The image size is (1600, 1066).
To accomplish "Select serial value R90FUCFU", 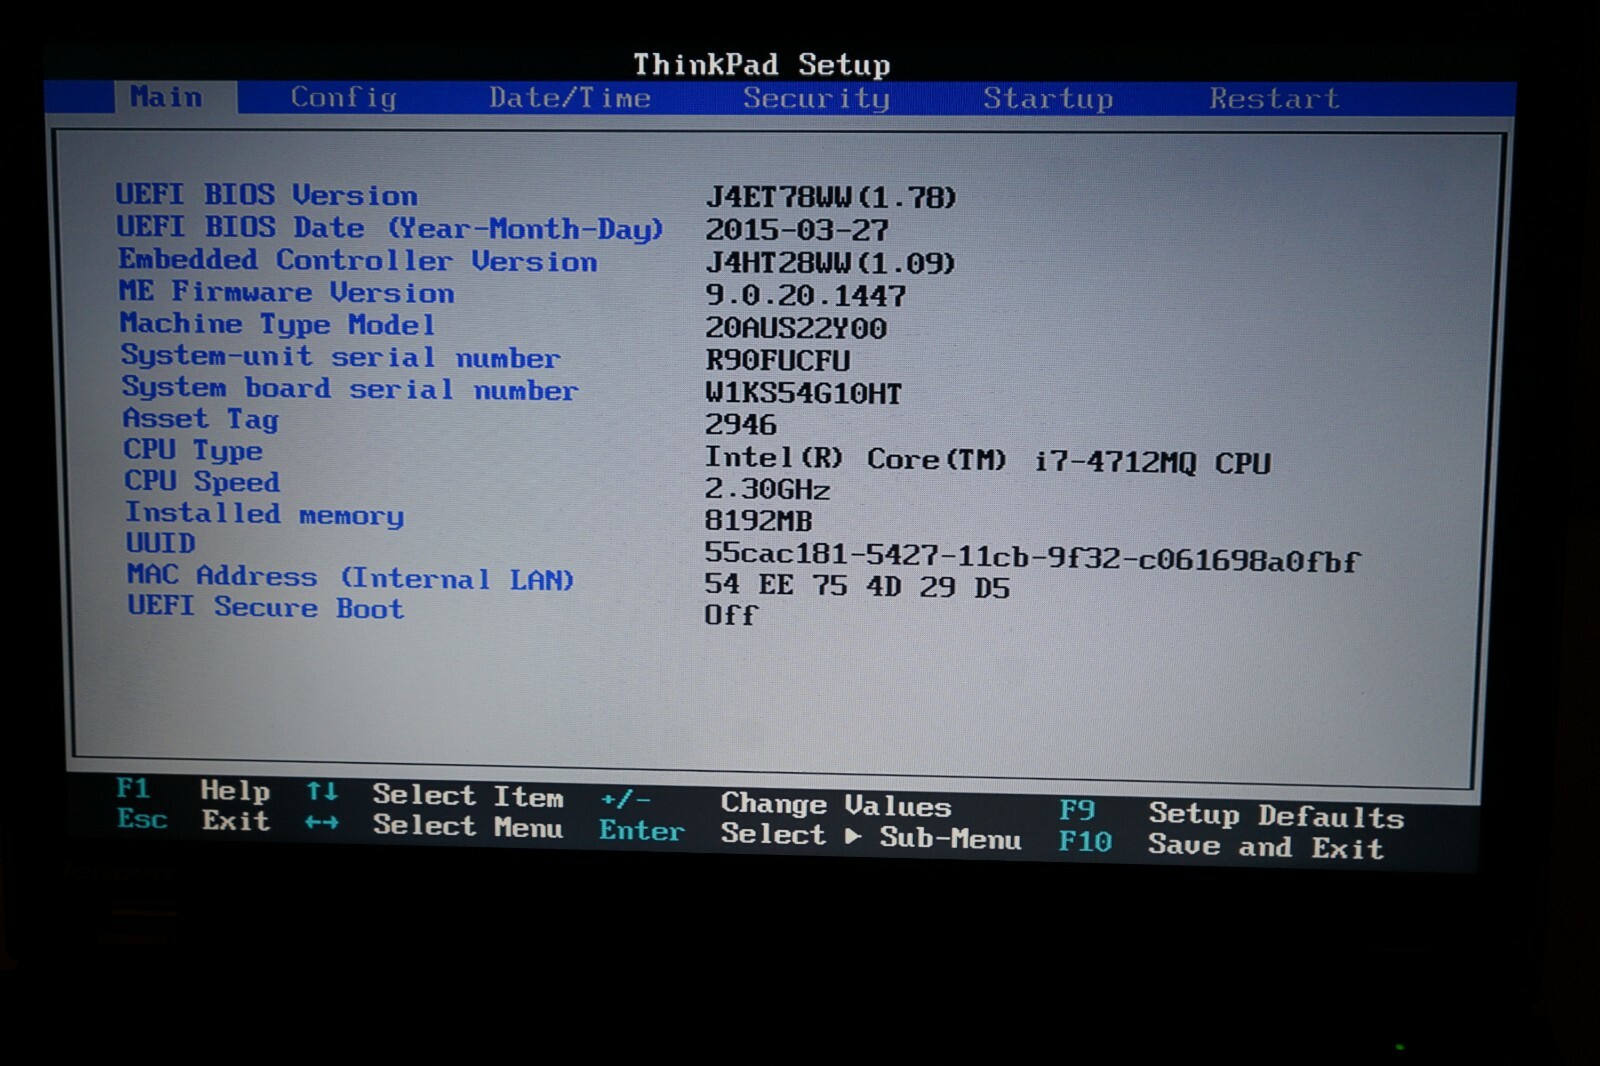I will (778, 360).
